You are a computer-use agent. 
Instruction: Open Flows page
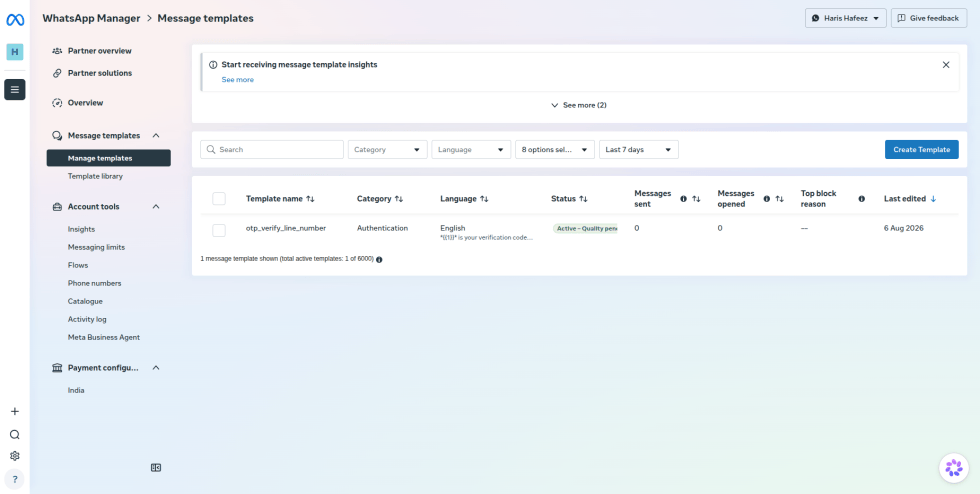(x=78, y=265)
